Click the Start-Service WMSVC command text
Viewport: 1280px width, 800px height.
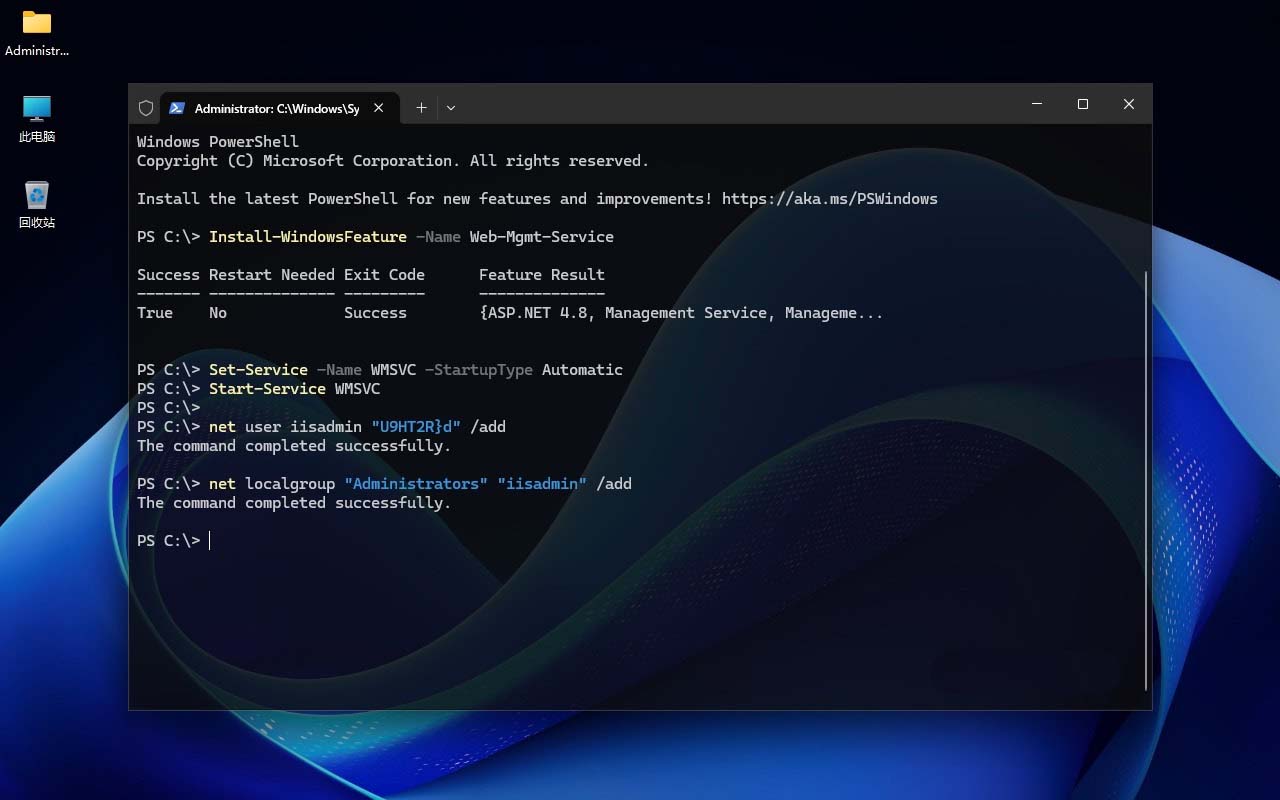click(294, 389)
